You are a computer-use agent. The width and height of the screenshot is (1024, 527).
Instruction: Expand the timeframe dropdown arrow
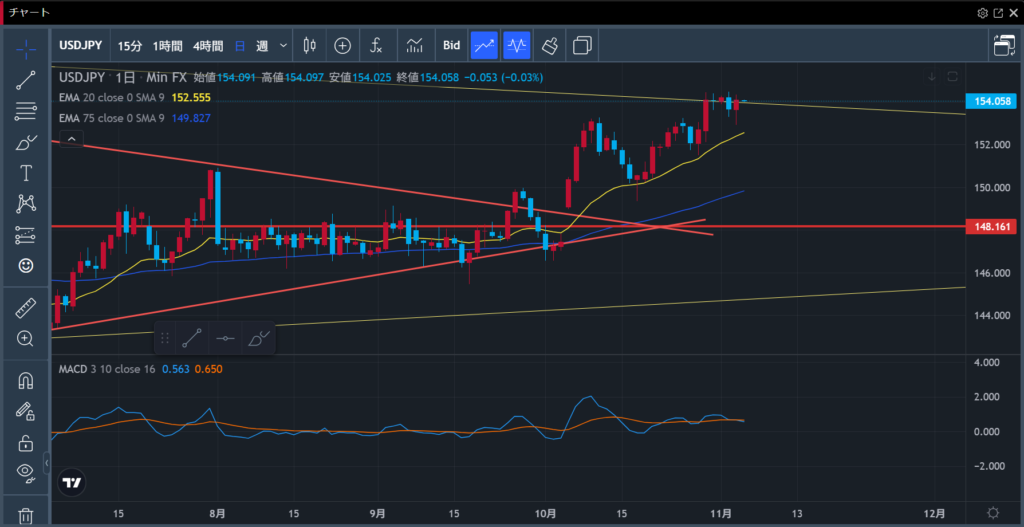pos(284,46)
